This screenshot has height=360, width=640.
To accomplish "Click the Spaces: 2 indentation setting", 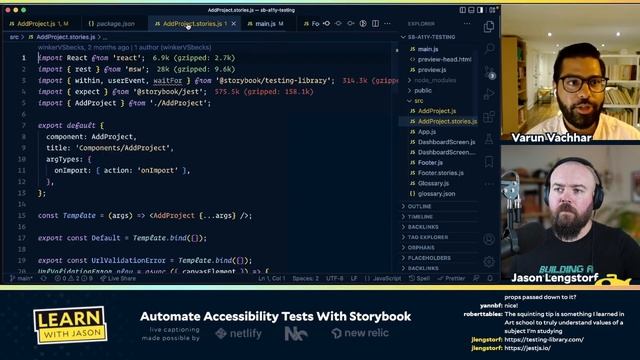I will click(305, 278).
